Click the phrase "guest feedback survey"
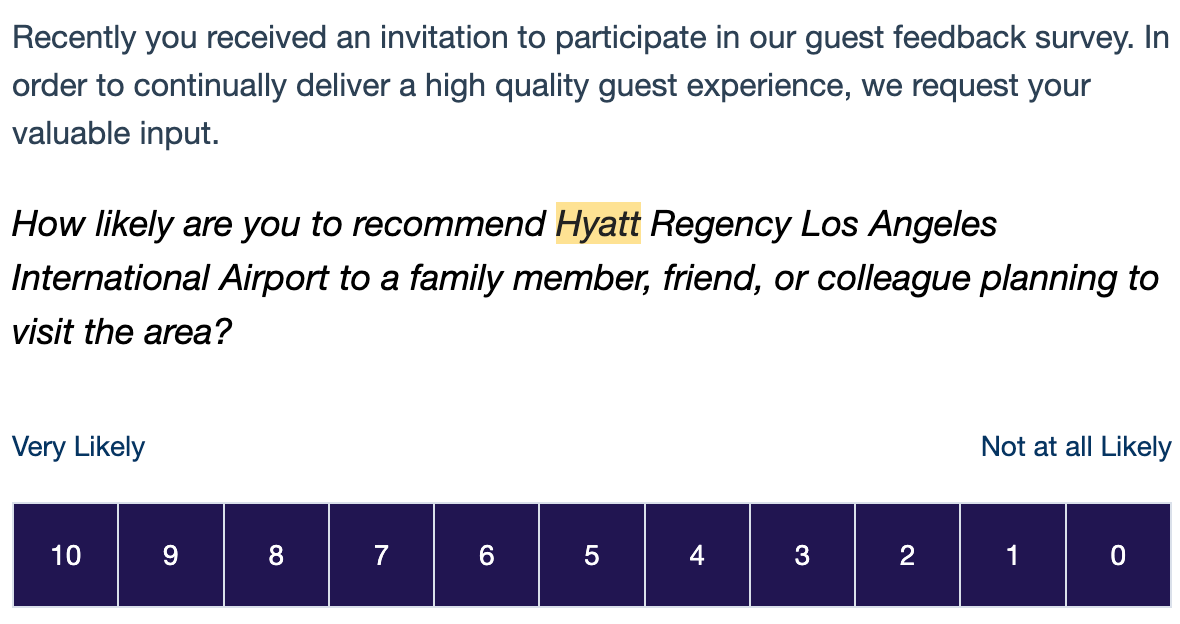This screenshot has width=1180, height=624. tap(969, 38)
